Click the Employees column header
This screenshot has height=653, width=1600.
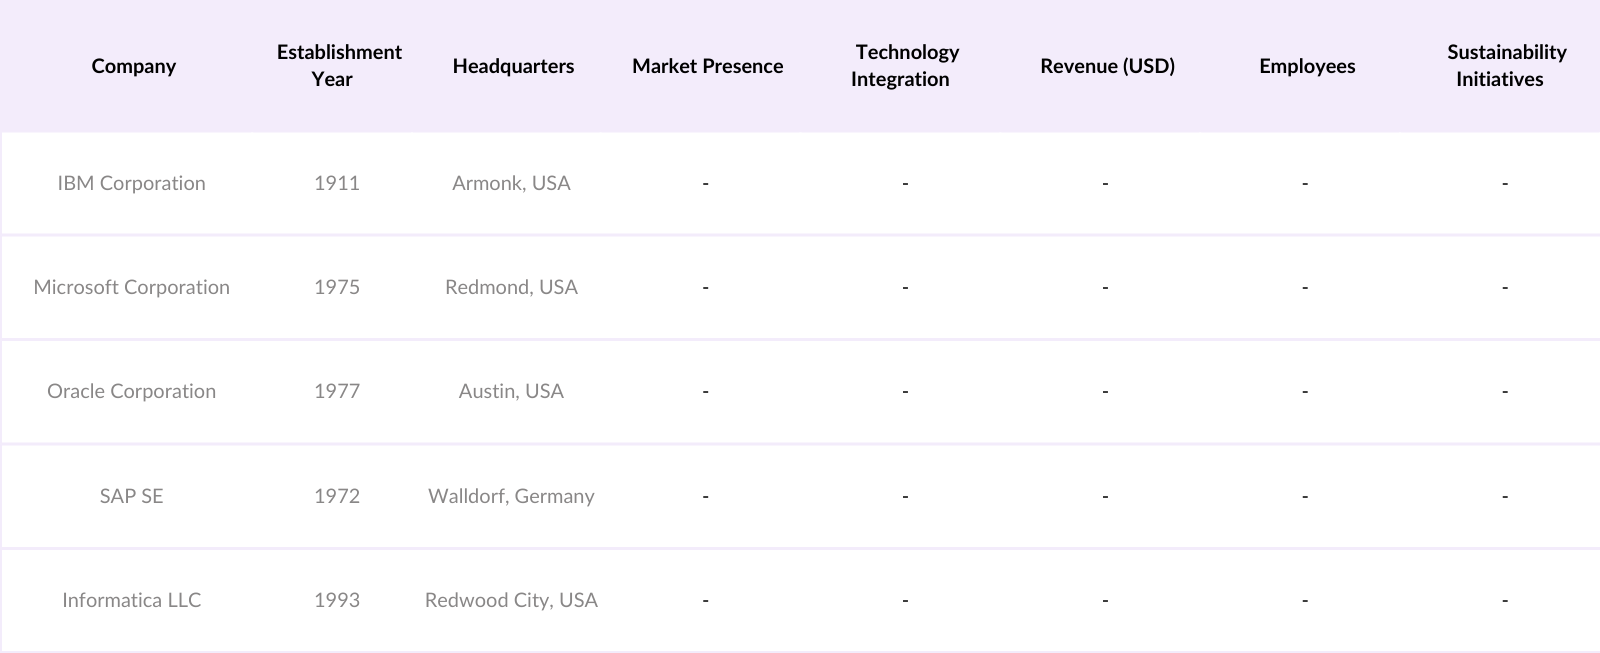[1307, 66]
